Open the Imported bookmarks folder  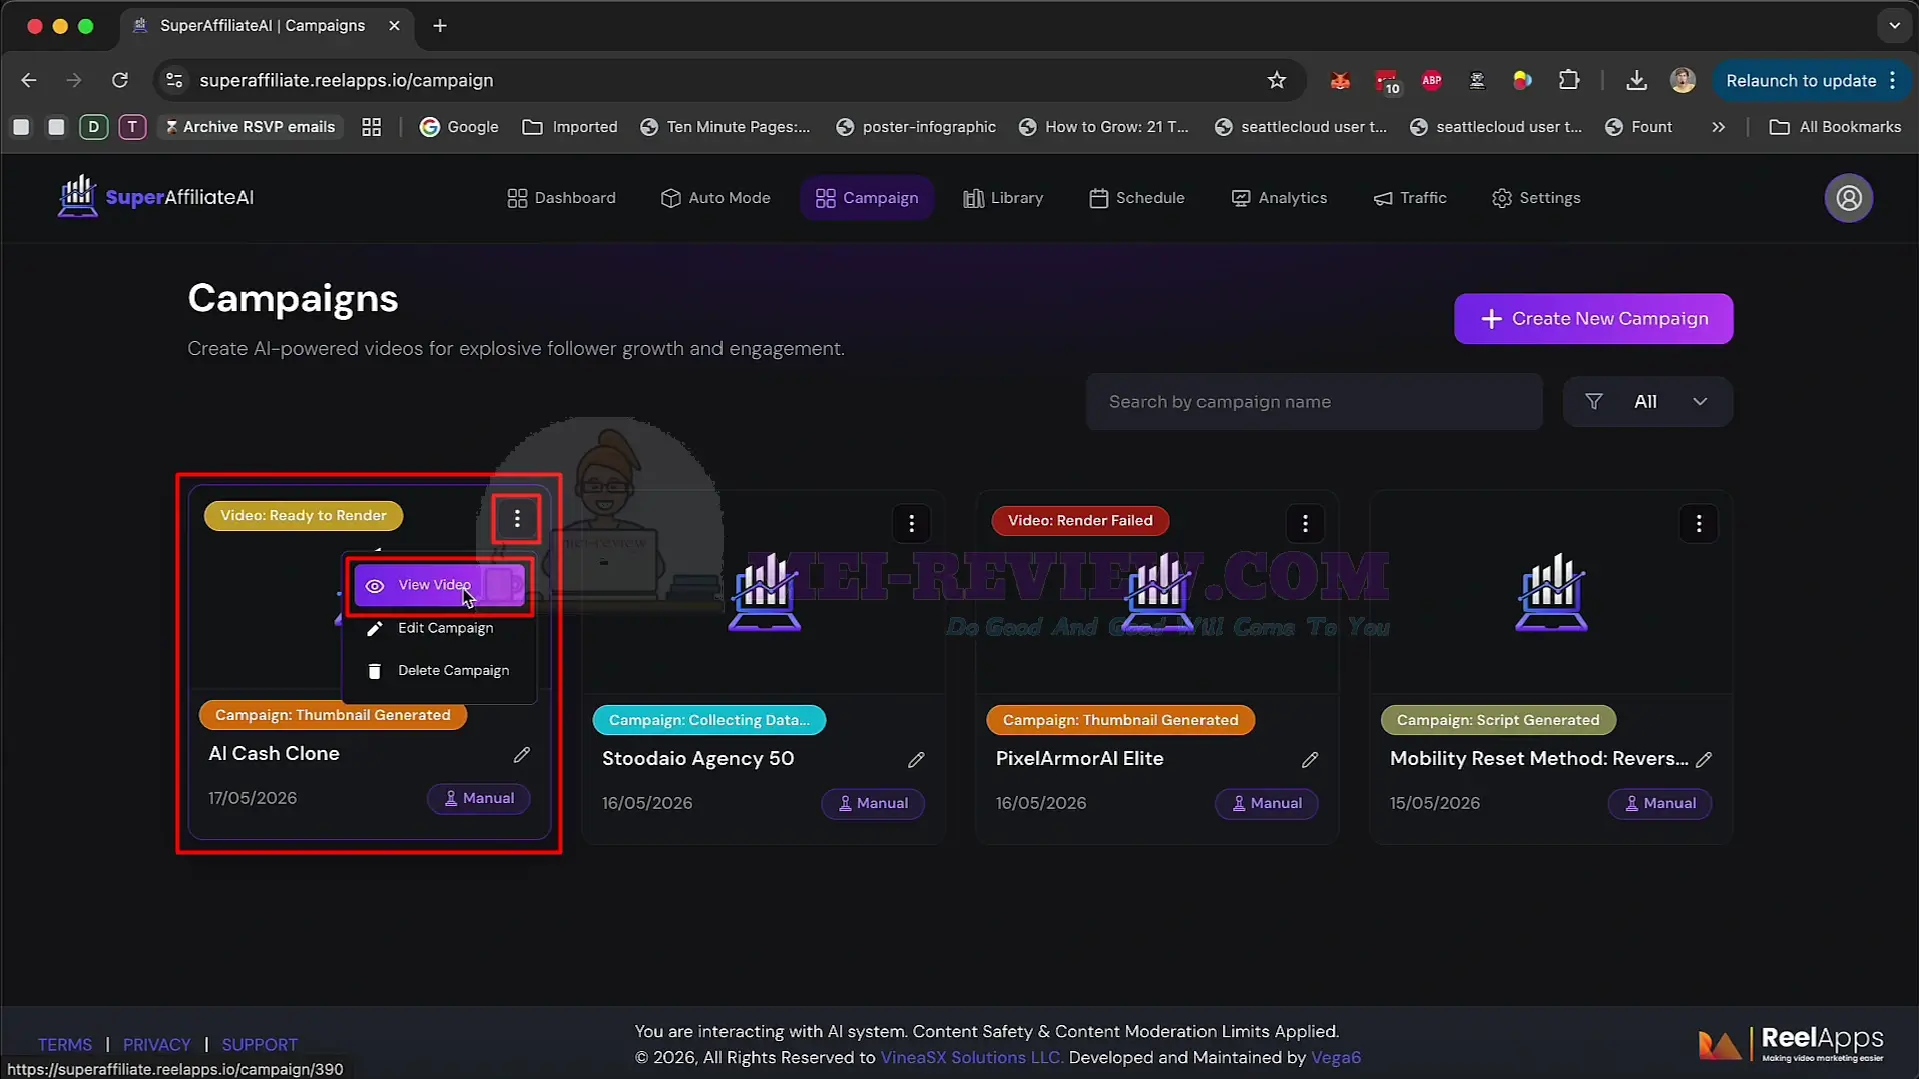click(570, 127)
